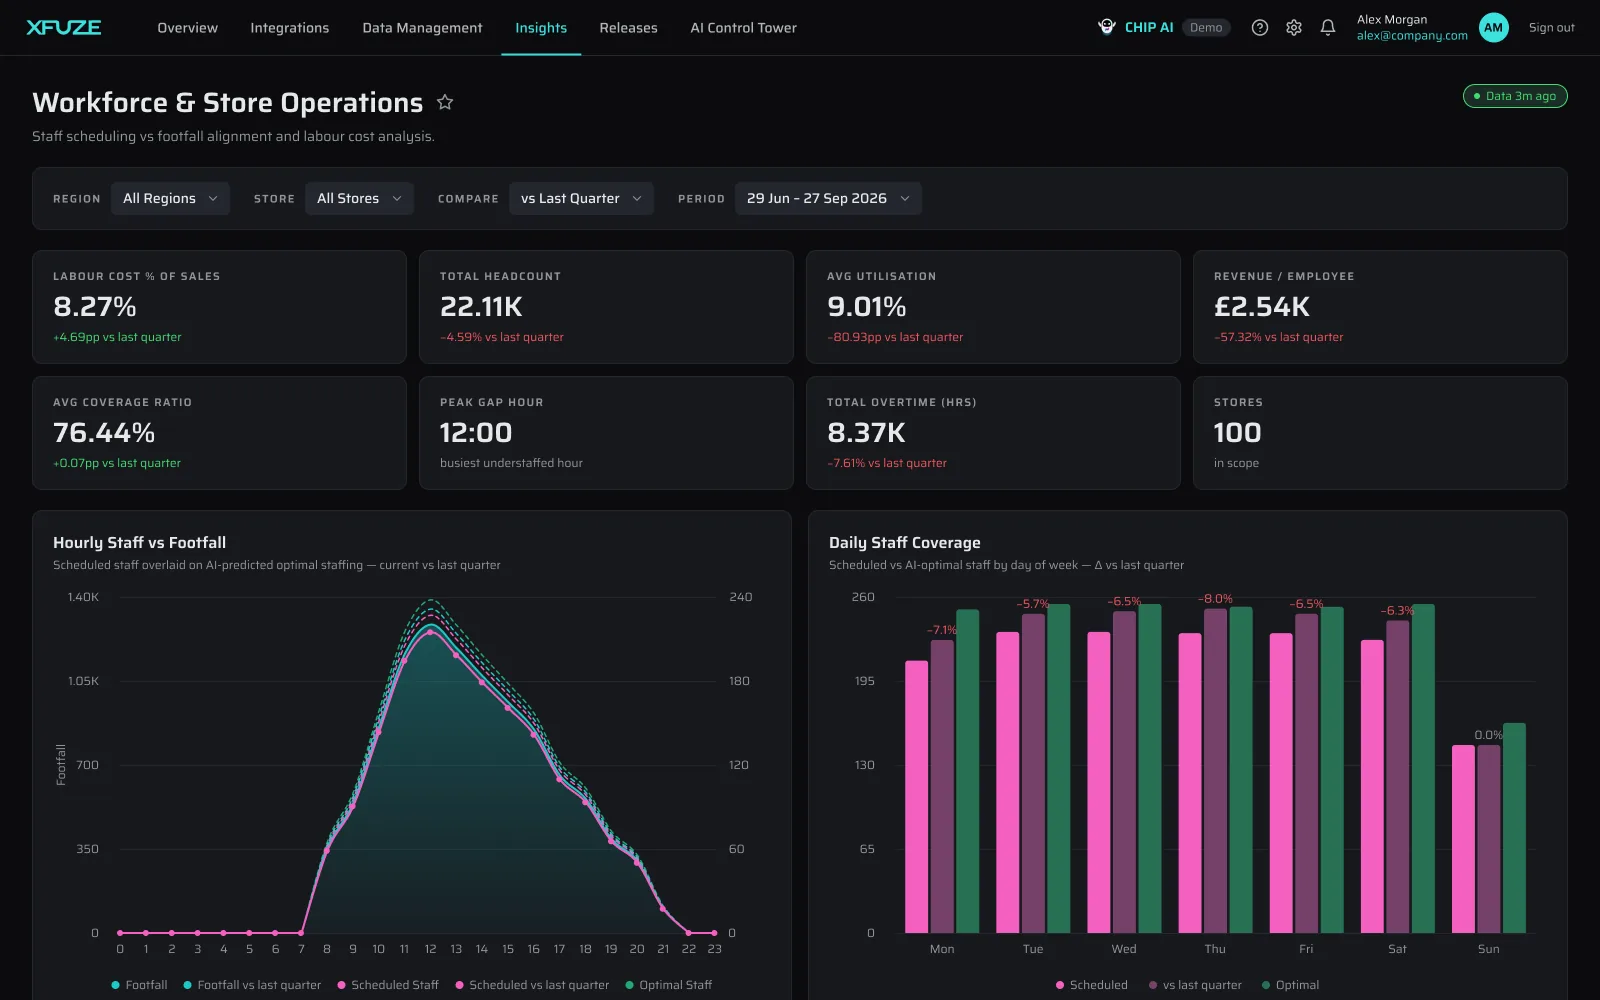The width and height of the screenshot is (1600, 1000).
Task: Click the Sign out link
Action: (x=1551, y=28)
